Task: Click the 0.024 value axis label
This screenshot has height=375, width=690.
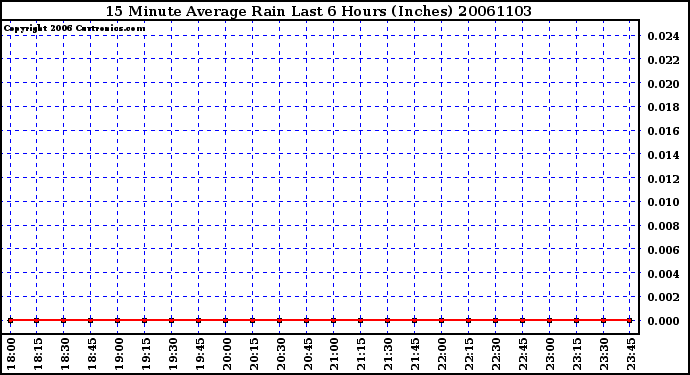Action: point(663,36)
